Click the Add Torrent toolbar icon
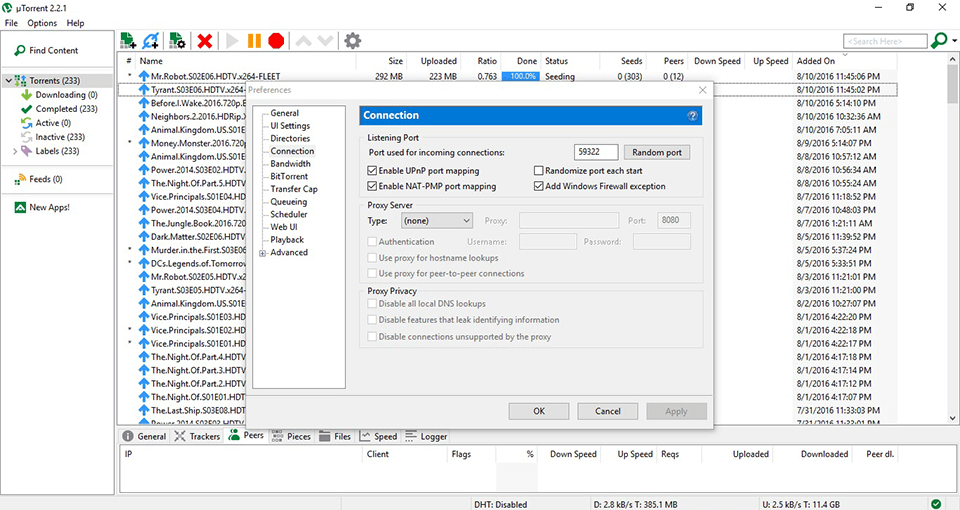Image resolution: width=960 pixels, height=510 pixels. pos(128,41)
